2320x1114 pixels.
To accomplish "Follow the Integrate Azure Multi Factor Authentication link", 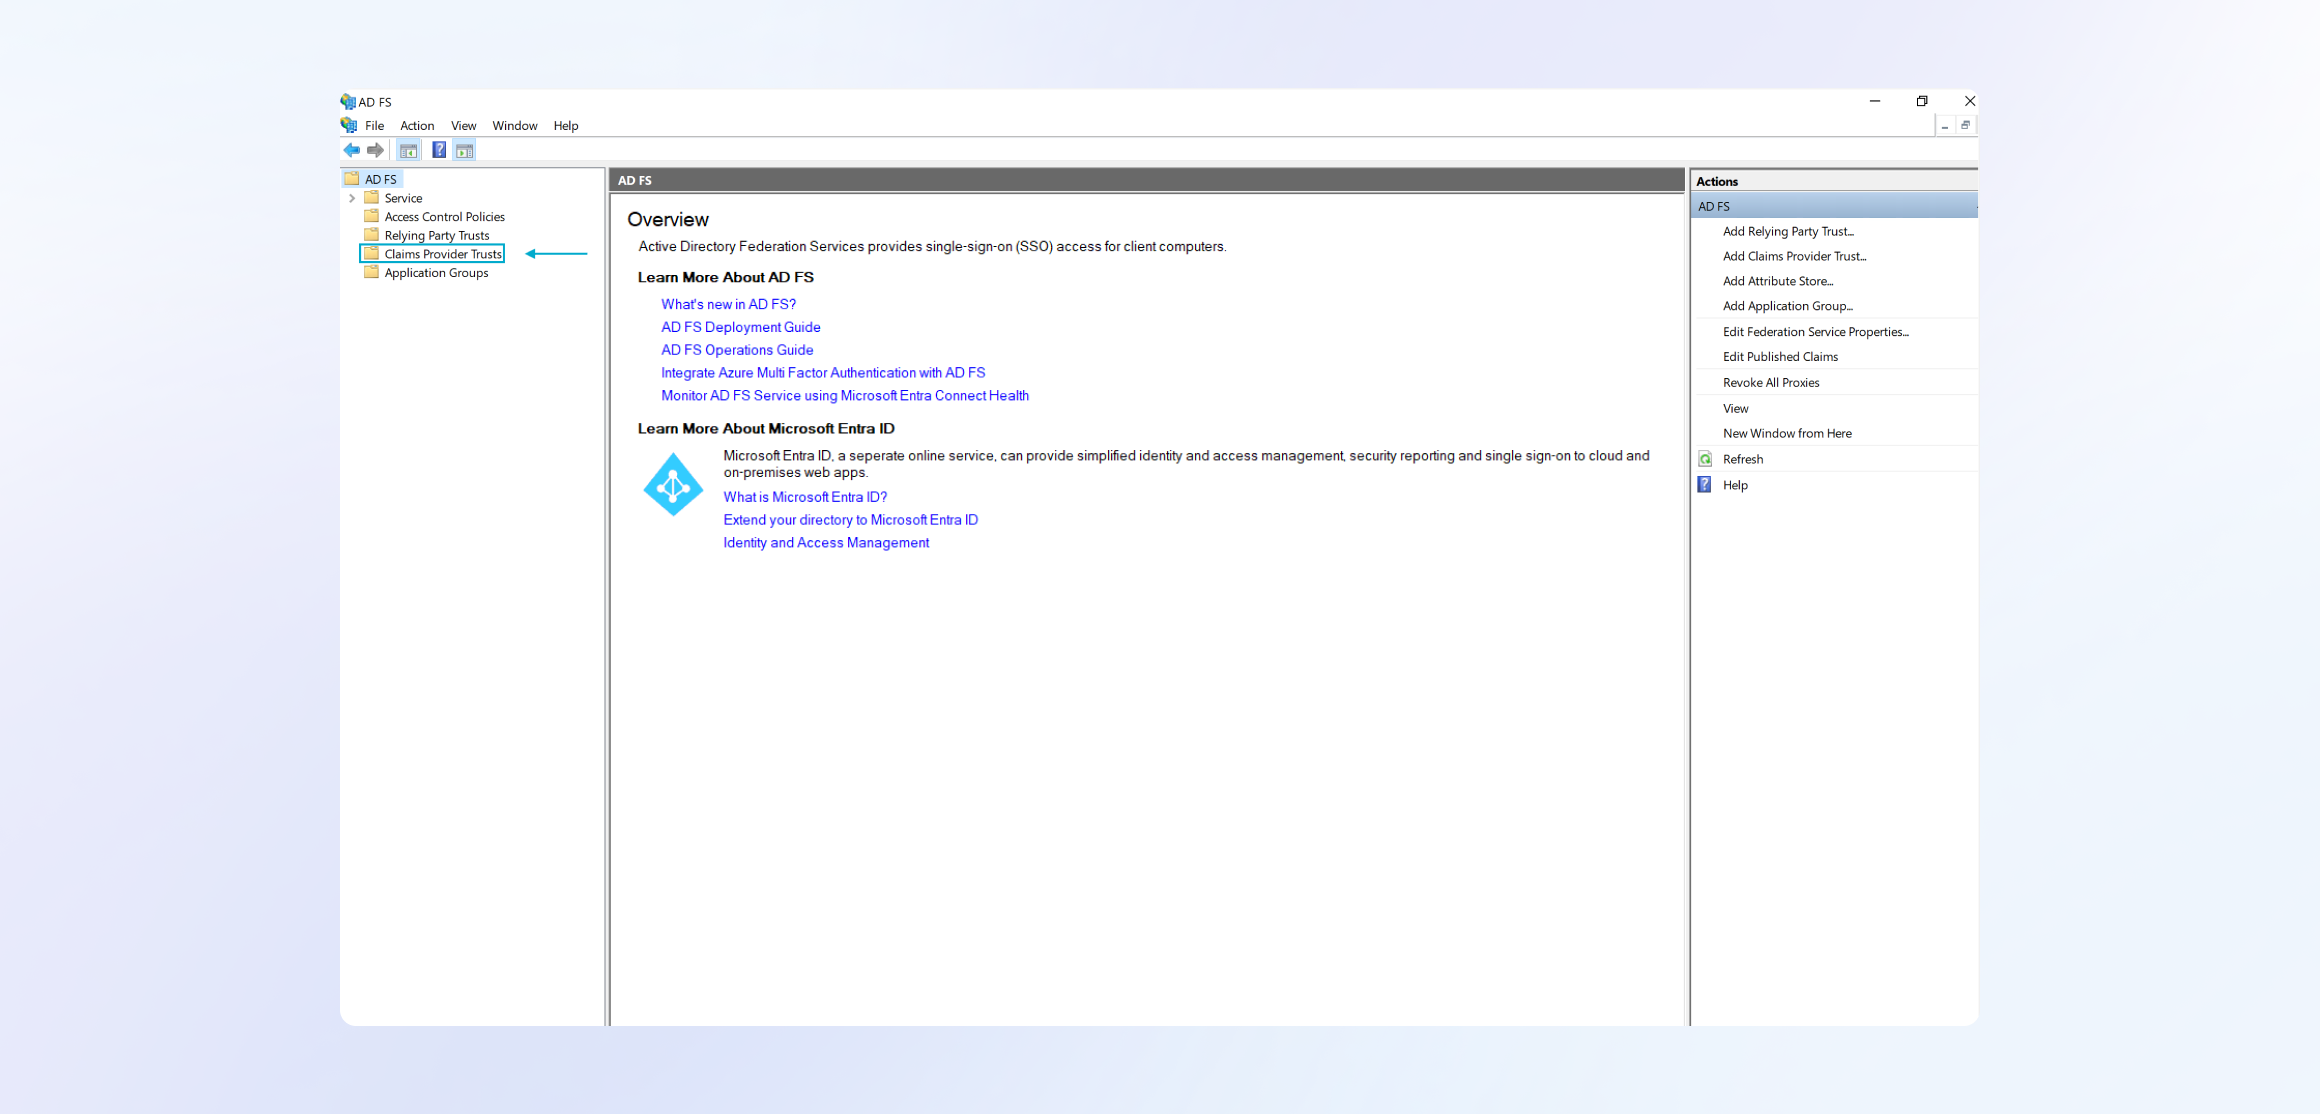I will pos(823,373).
